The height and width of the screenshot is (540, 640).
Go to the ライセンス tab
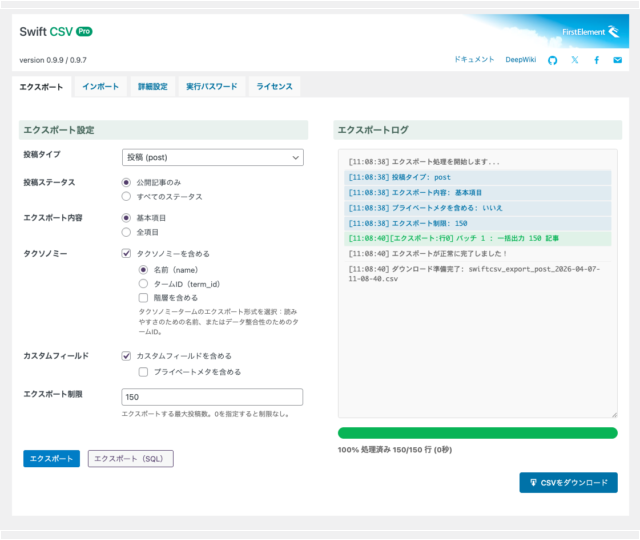coord(274,87)
